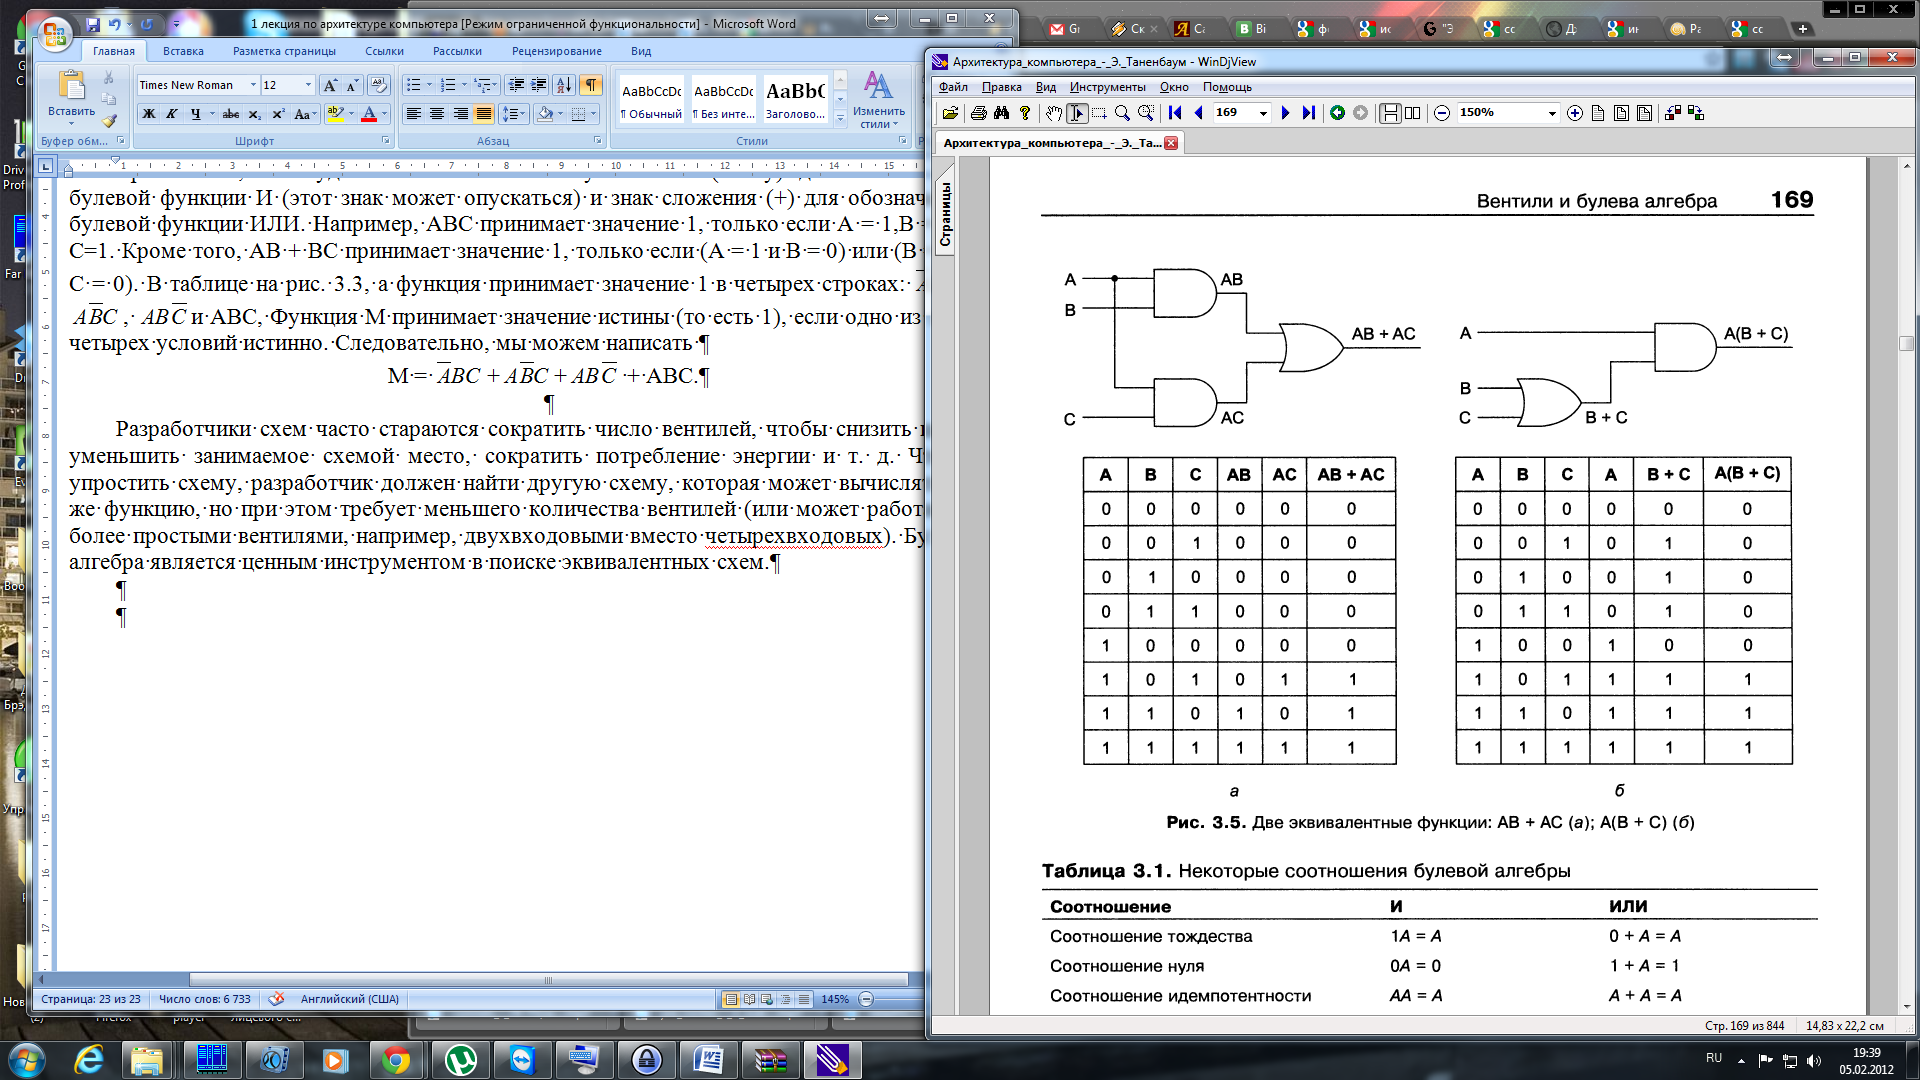Click Word zoom out slider button

click(867, 999)
